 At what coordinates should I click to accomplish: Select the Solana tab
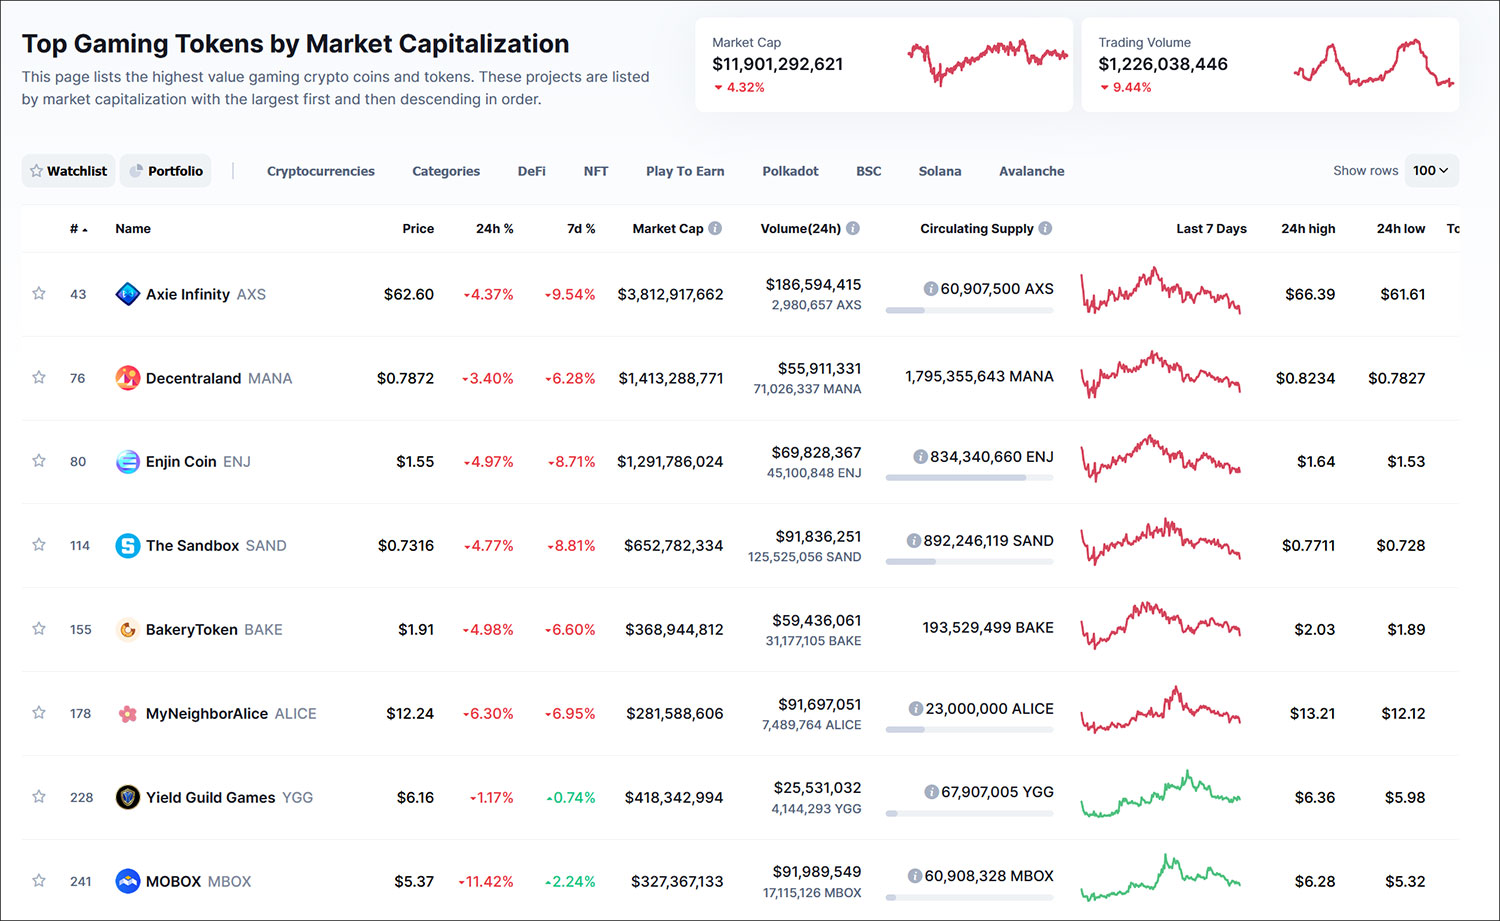[x=940, y=171]
